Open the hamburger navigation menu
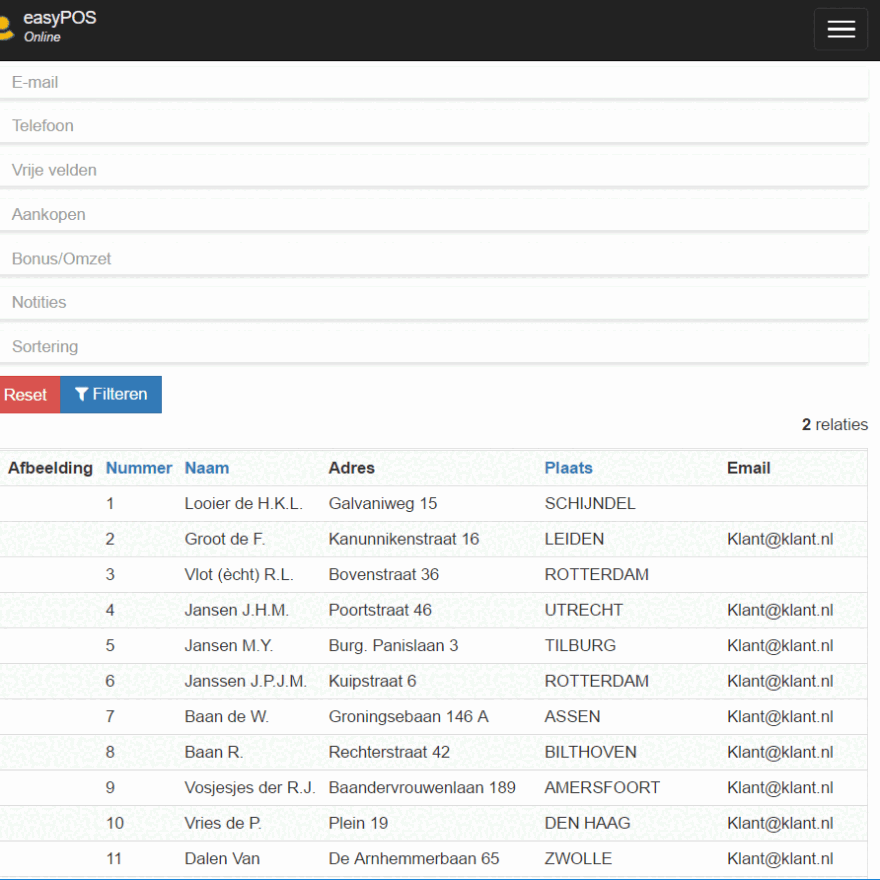 (x=841, y=29)
